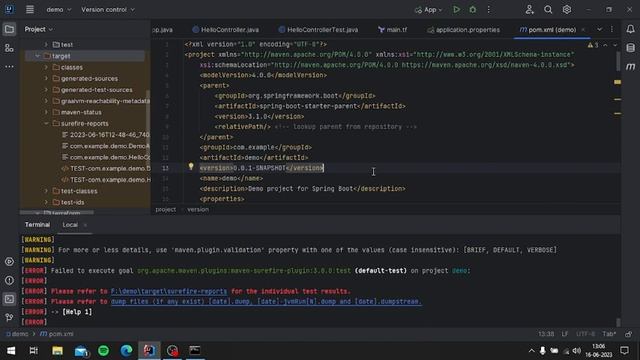Expand the test folder in project tree
The image size is (640, 360).
(x=46, y=44)
